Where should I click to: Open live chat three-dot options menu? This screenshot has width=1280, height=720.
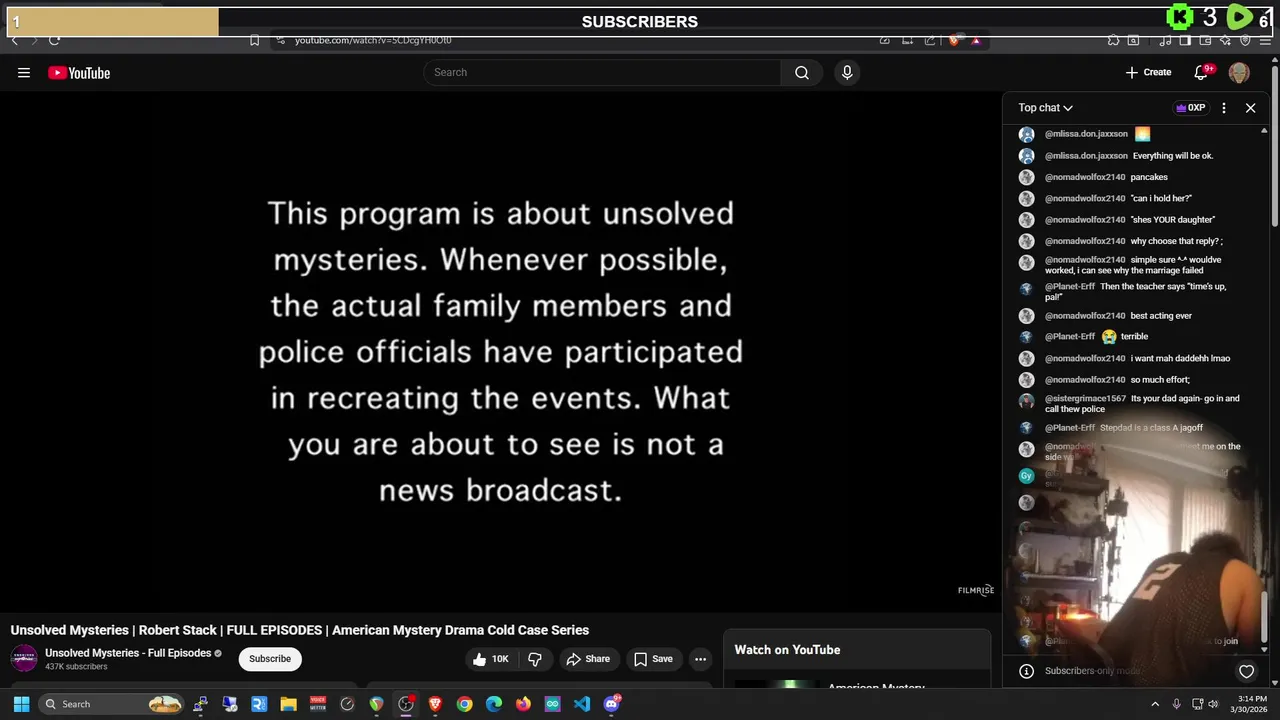coord(1223,107)
